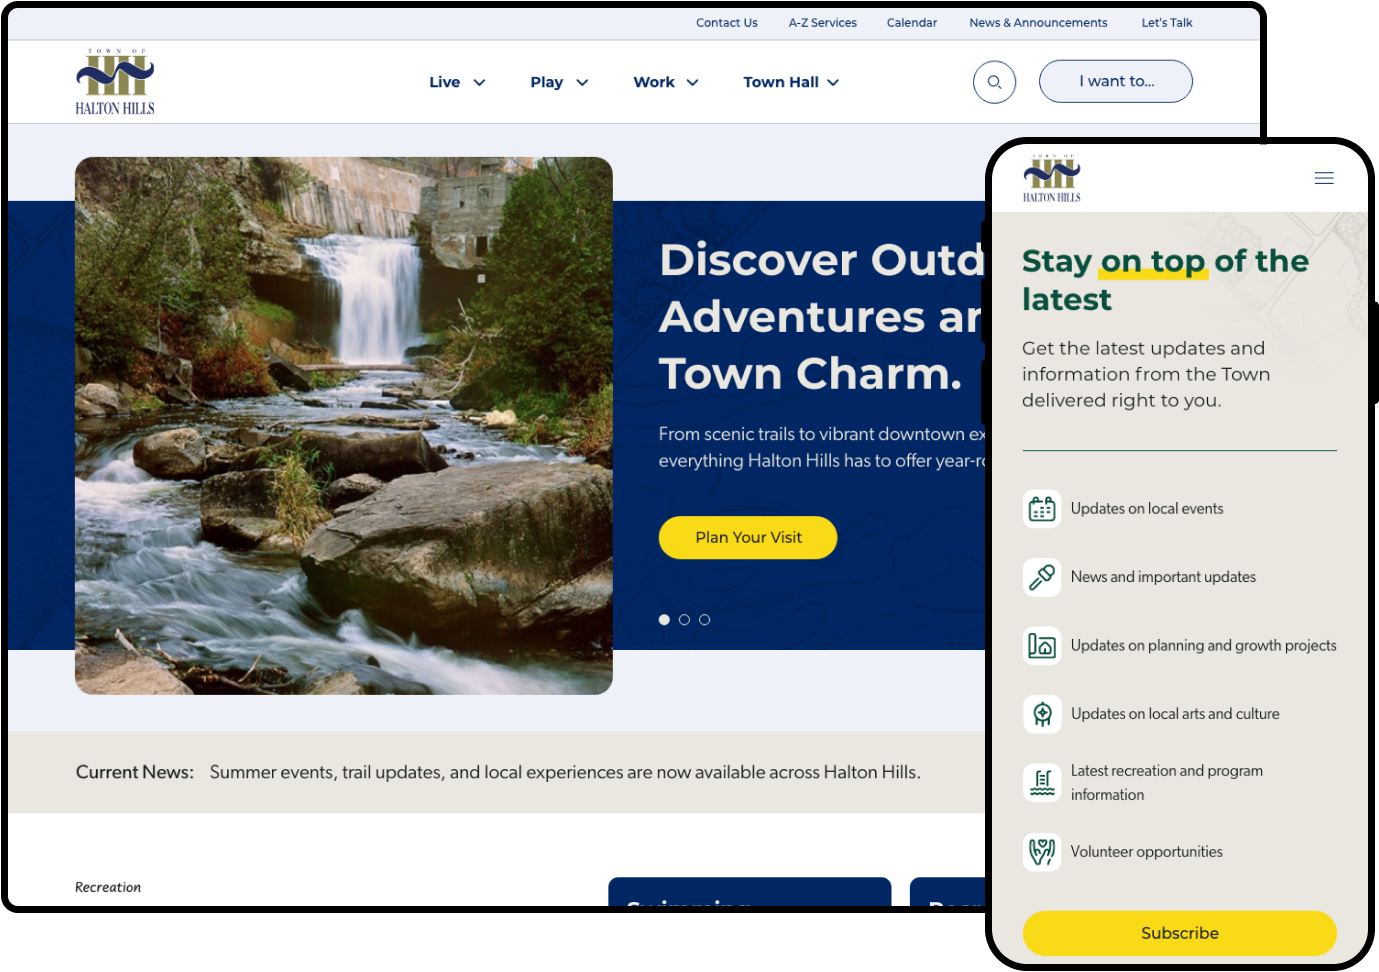The width and height of the screenshot is (1379, 972).
Task: Click the 'Town Charm.' hero heading line
Action: click(810, 374)
